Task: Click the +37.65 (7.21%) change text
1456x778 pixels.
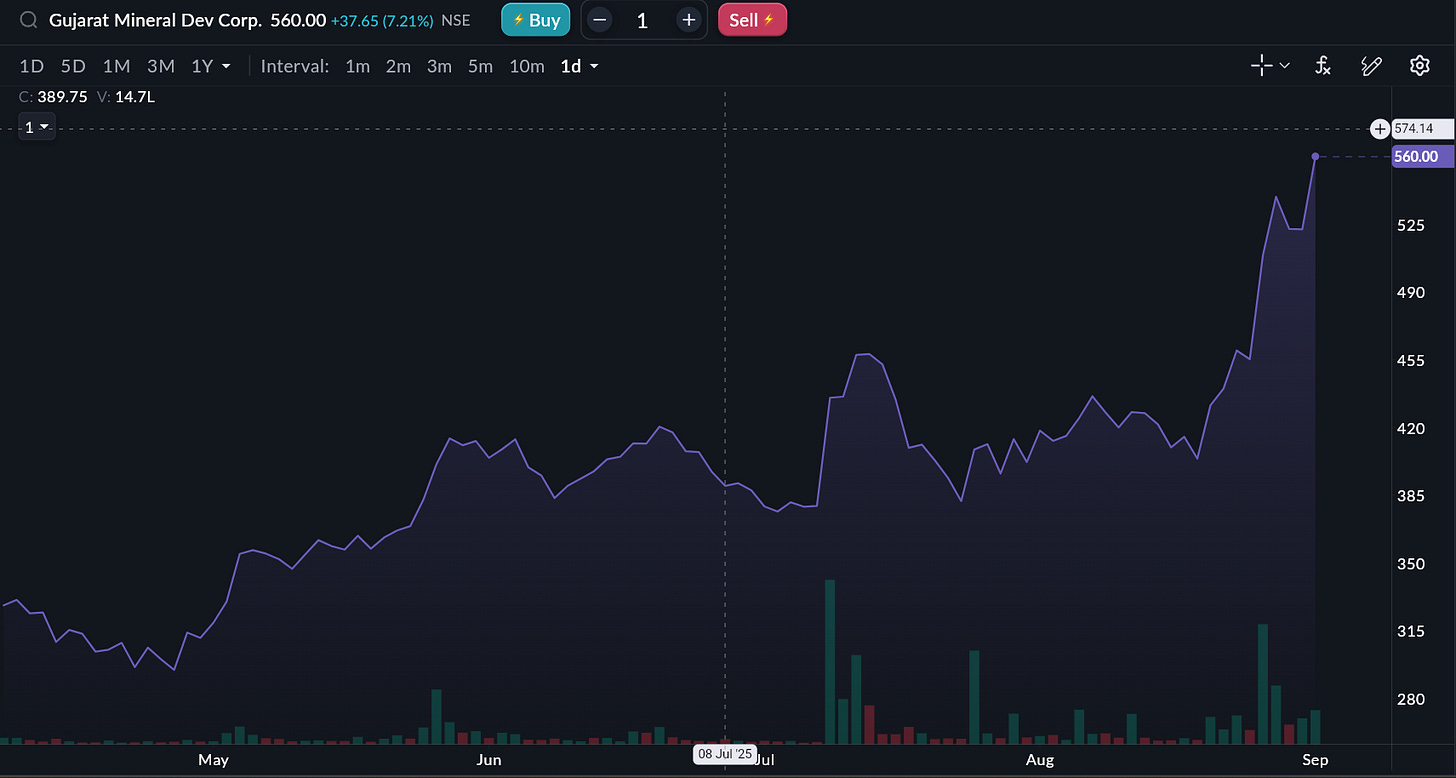Action: [x=383, y=20]
